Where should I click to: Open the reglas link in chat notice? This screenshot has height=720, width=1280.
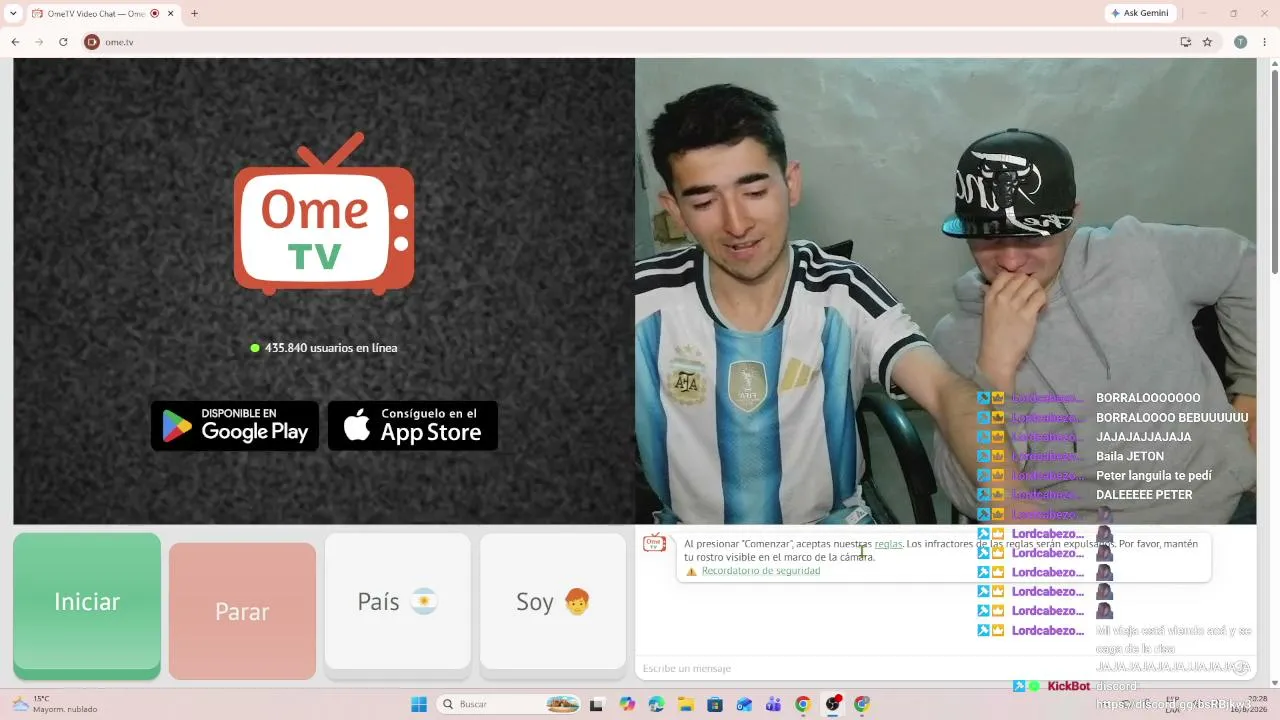[x=888, y=544]
